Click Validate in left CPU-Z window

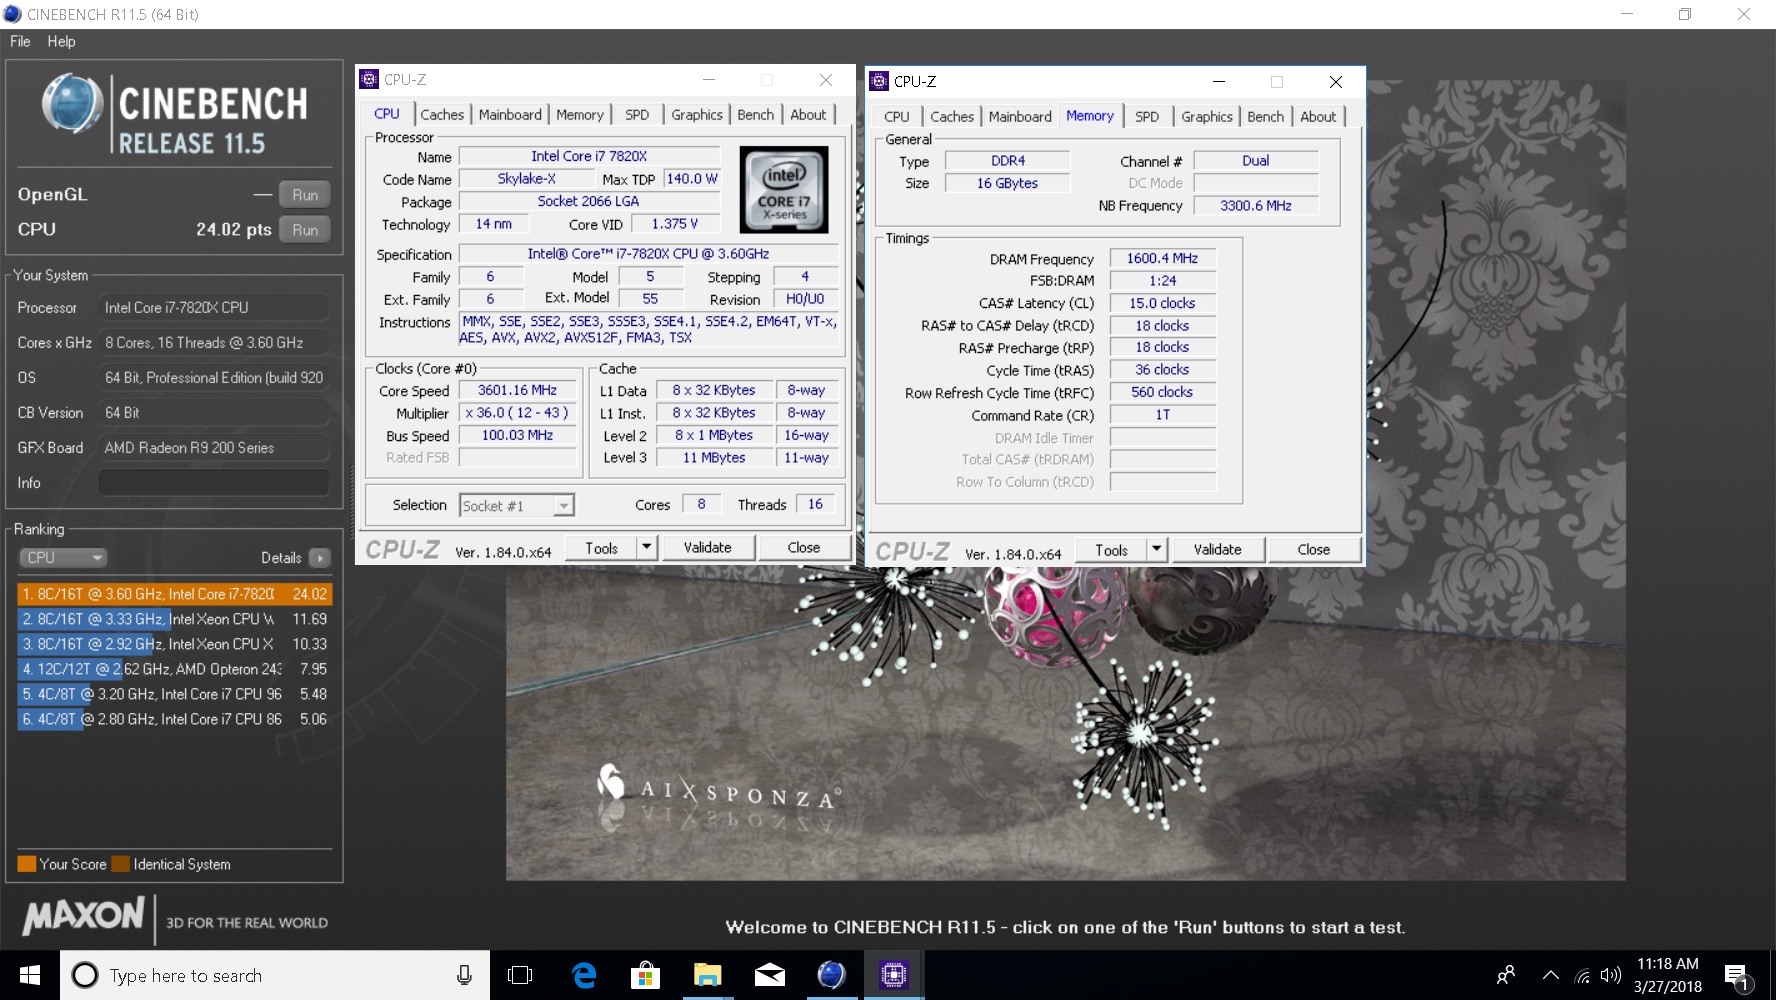coord(707,548)
